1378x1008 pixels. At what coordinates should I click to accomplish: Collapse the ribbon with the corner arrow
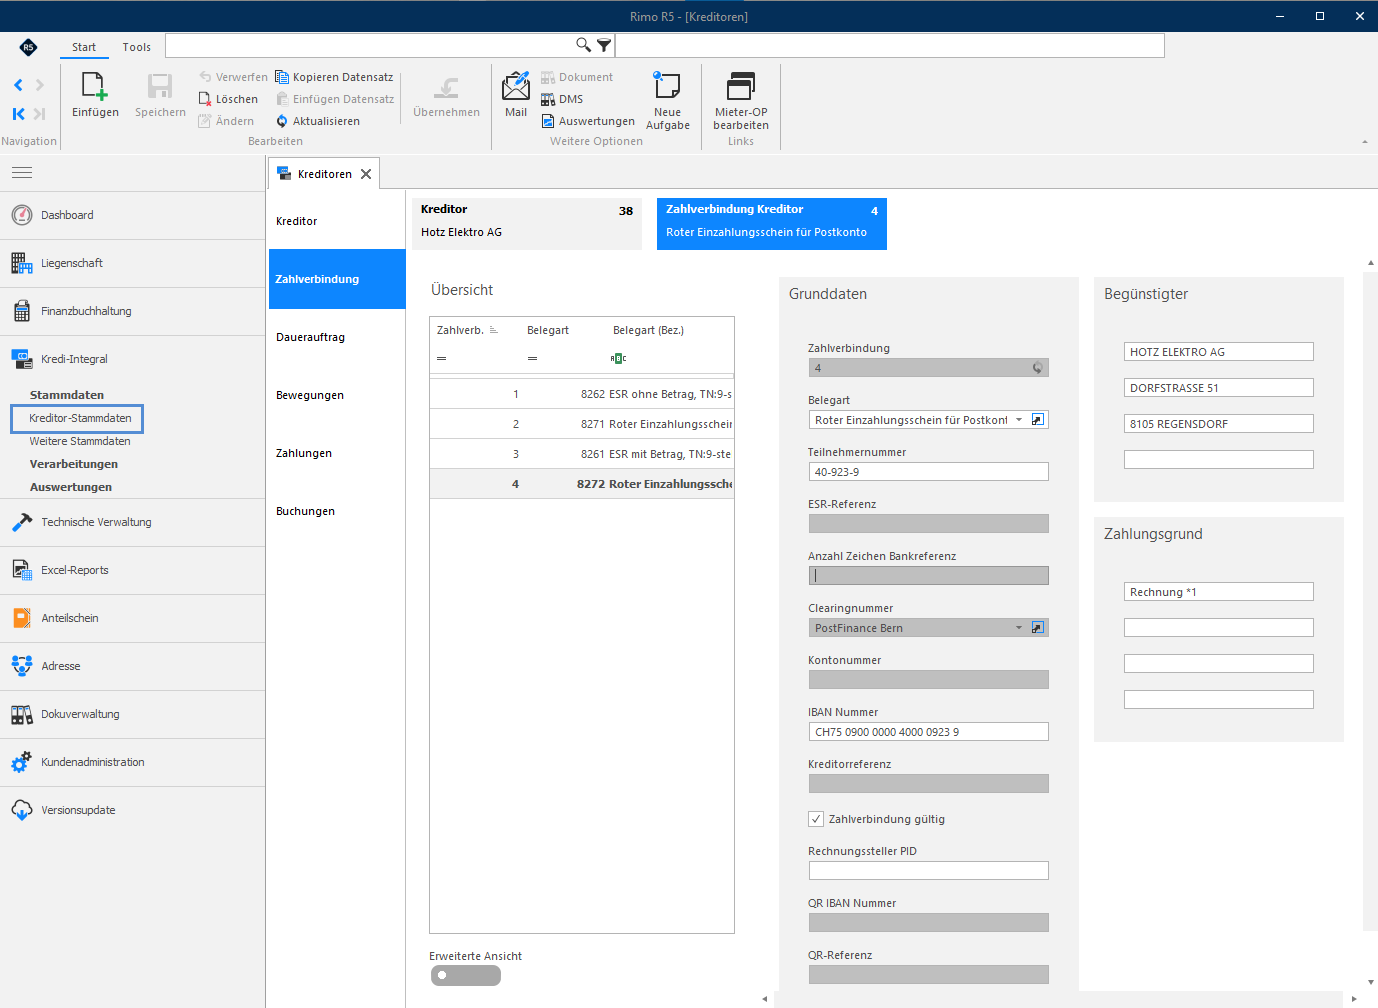tap(1365, 142)
